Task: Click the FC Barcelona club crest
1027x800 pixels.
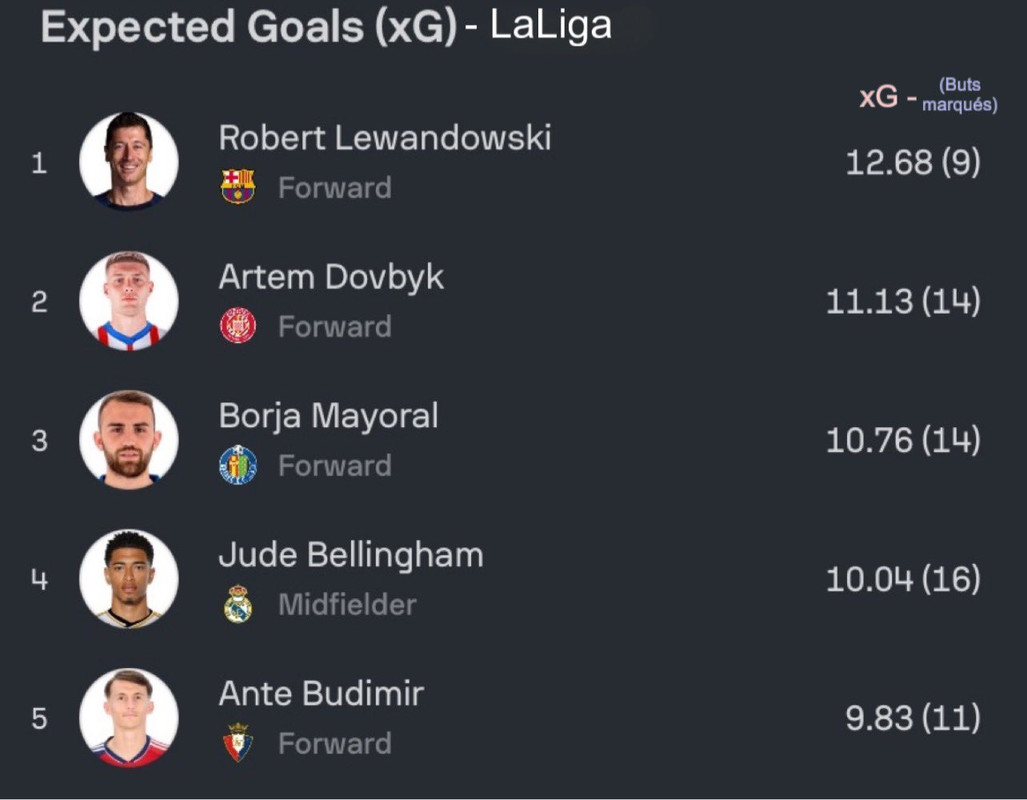Action: (x=238, y=187)
